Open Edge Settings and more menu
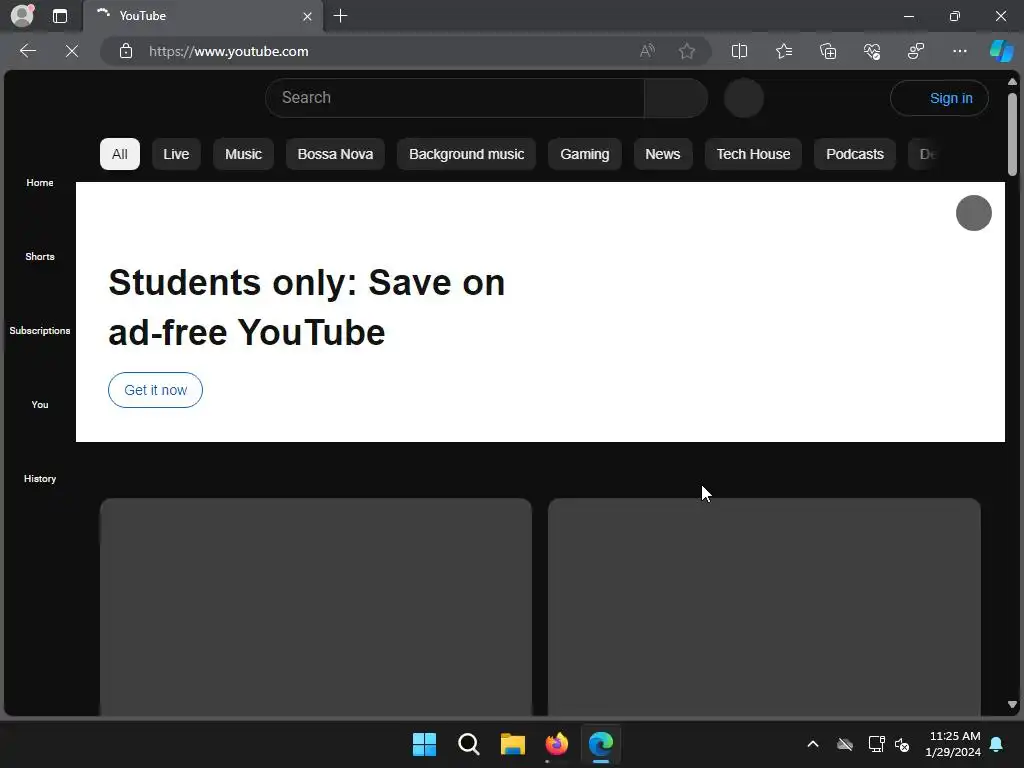This screenshot has height=768, width=1024. point(959,51)
